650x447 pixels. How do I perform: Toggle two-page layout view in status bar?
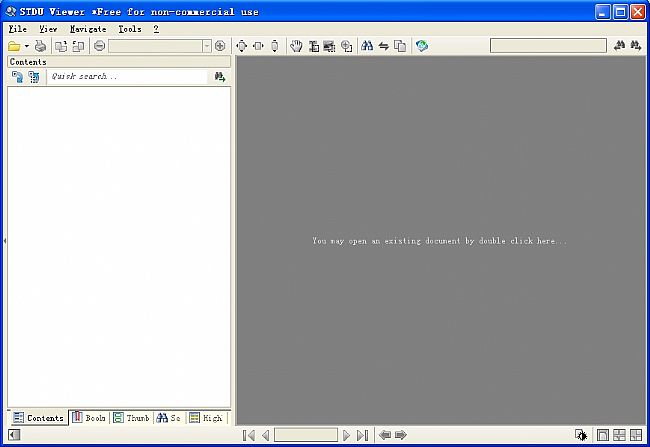pyautogui.click(x=619, y=435)
